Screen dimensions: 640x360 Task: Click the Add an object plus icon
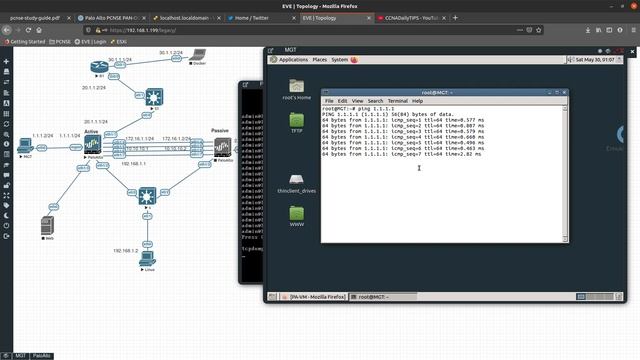[x=6, y=61]
